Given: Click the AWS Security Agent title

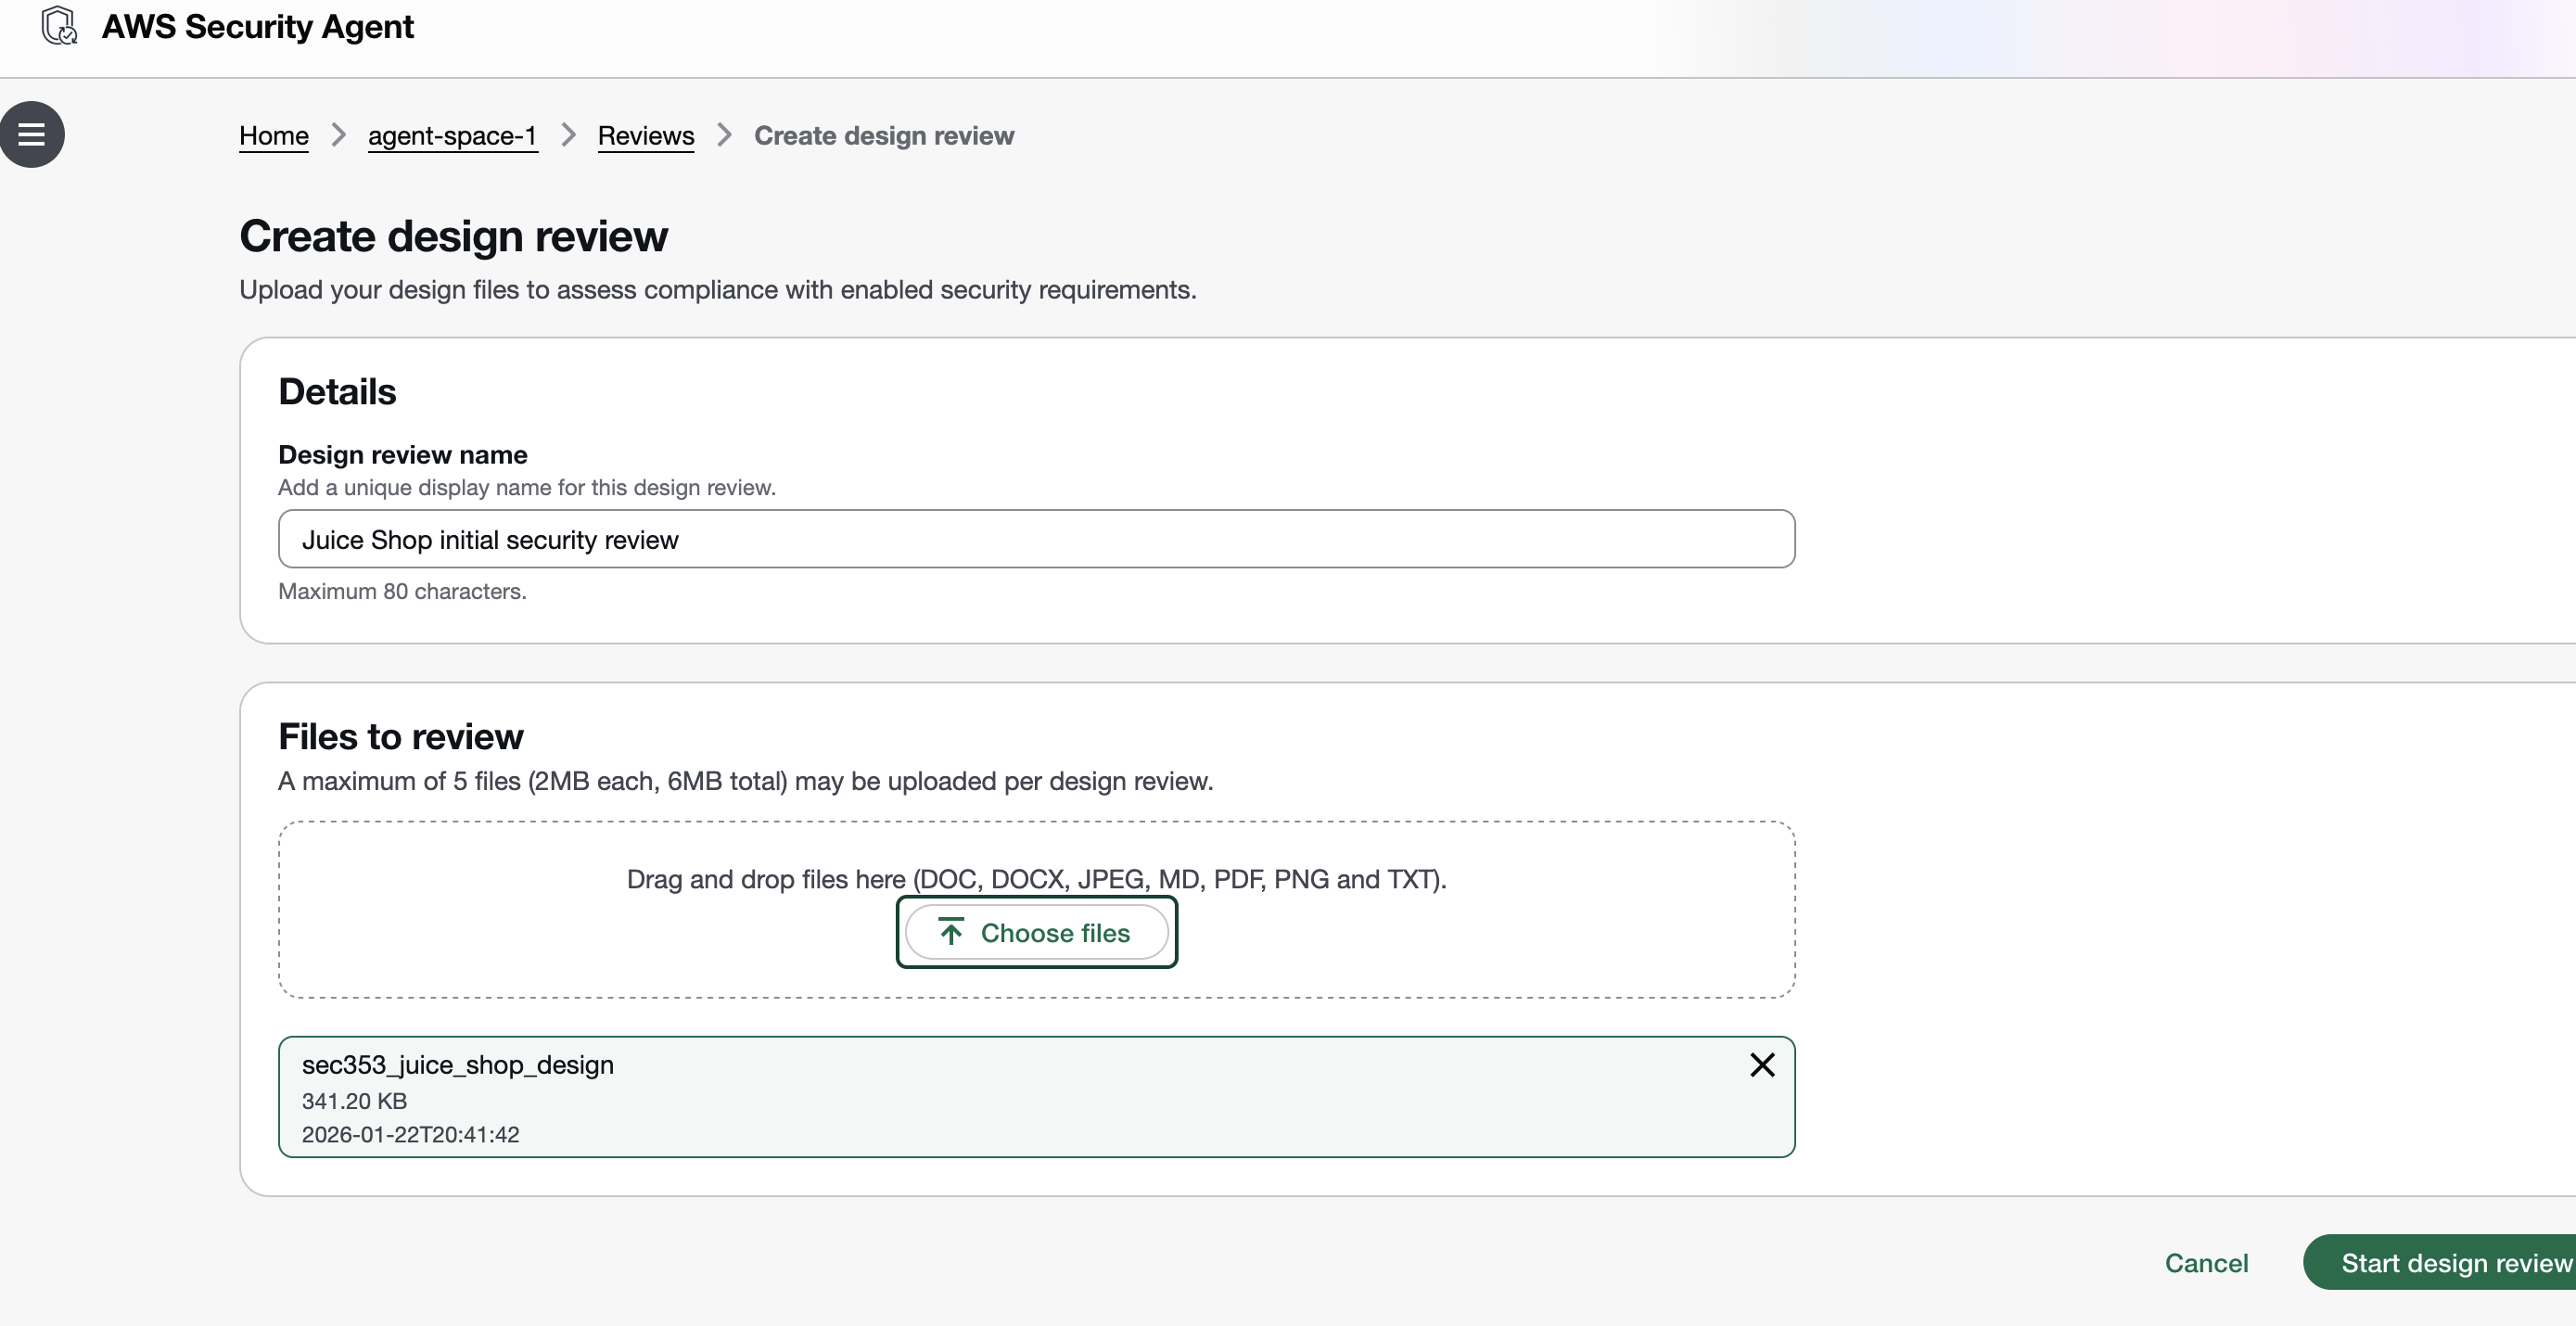Looking at the screenshot, I should pyautogui.click(x=257, y=26).
